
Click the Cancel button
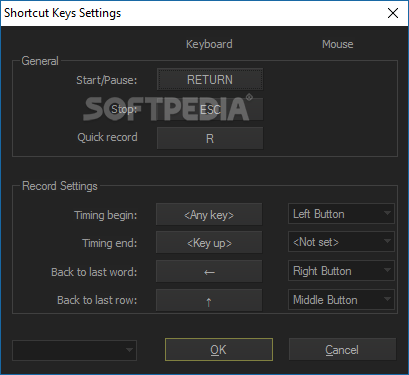(x=342, y=350)
